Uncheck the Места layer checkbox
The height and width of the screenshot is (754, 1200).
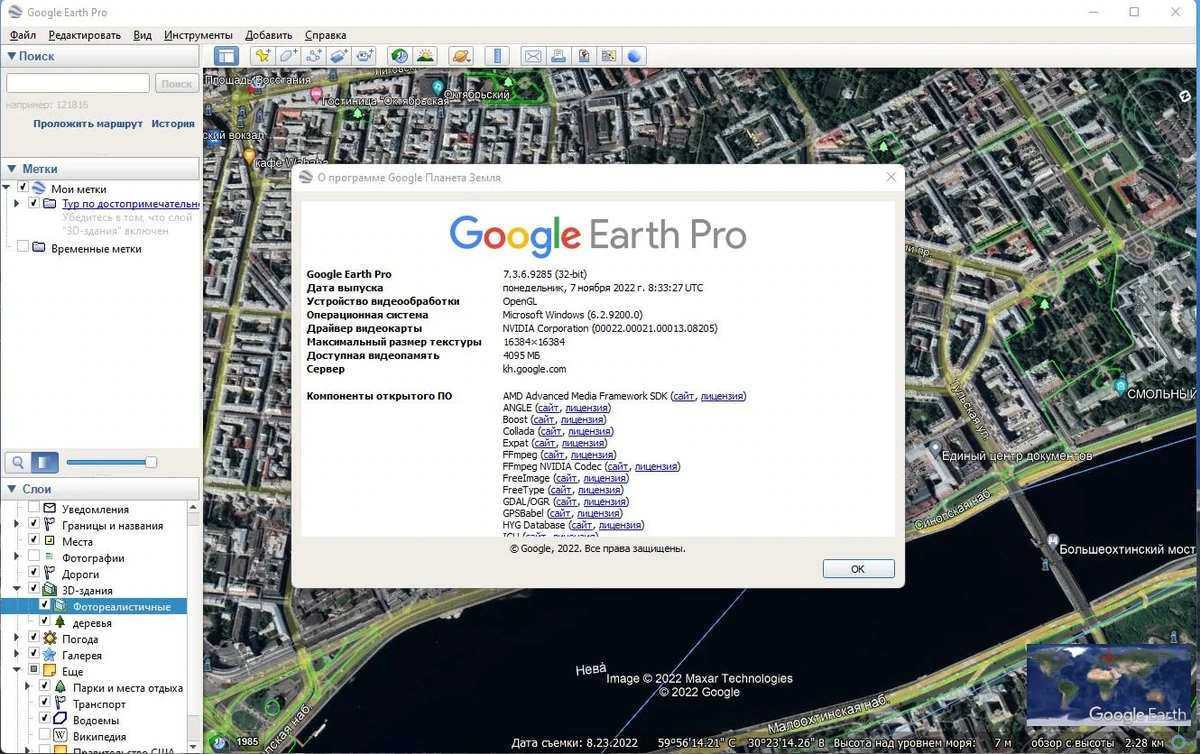coord(34,541)
